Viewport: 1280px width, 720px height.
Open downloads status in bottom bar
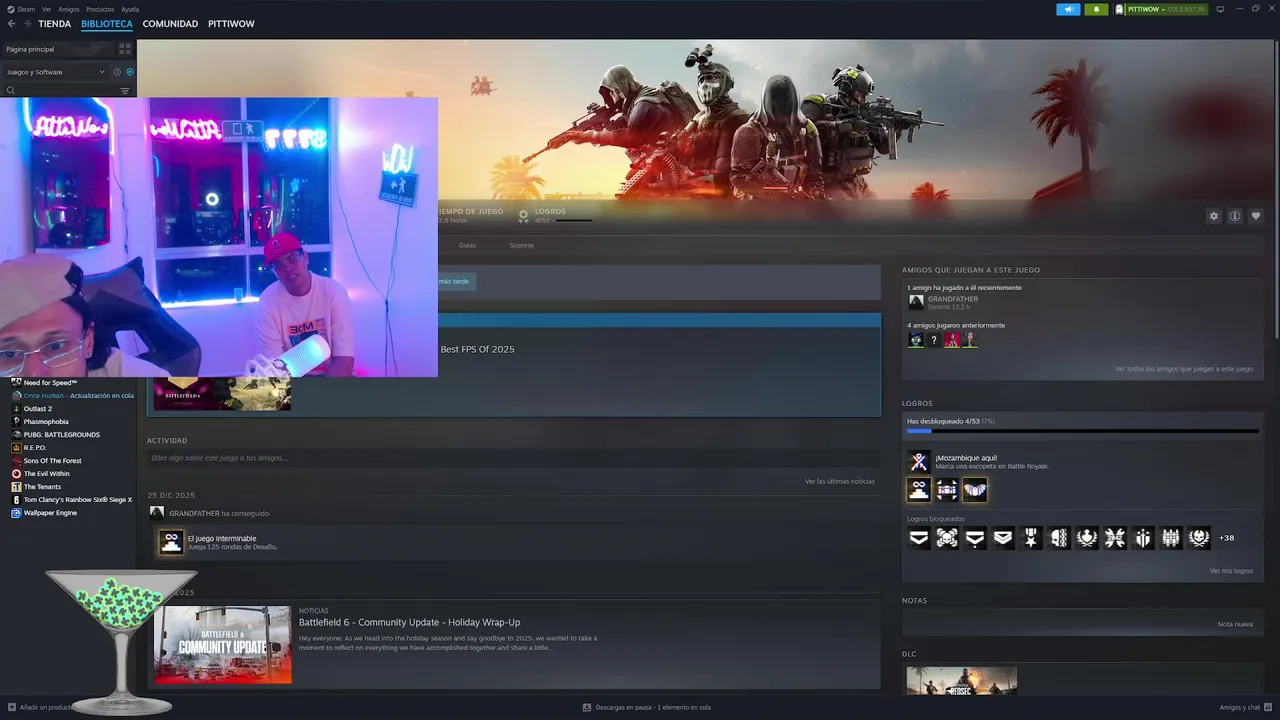pyautogui.click(x=647, y=707)
